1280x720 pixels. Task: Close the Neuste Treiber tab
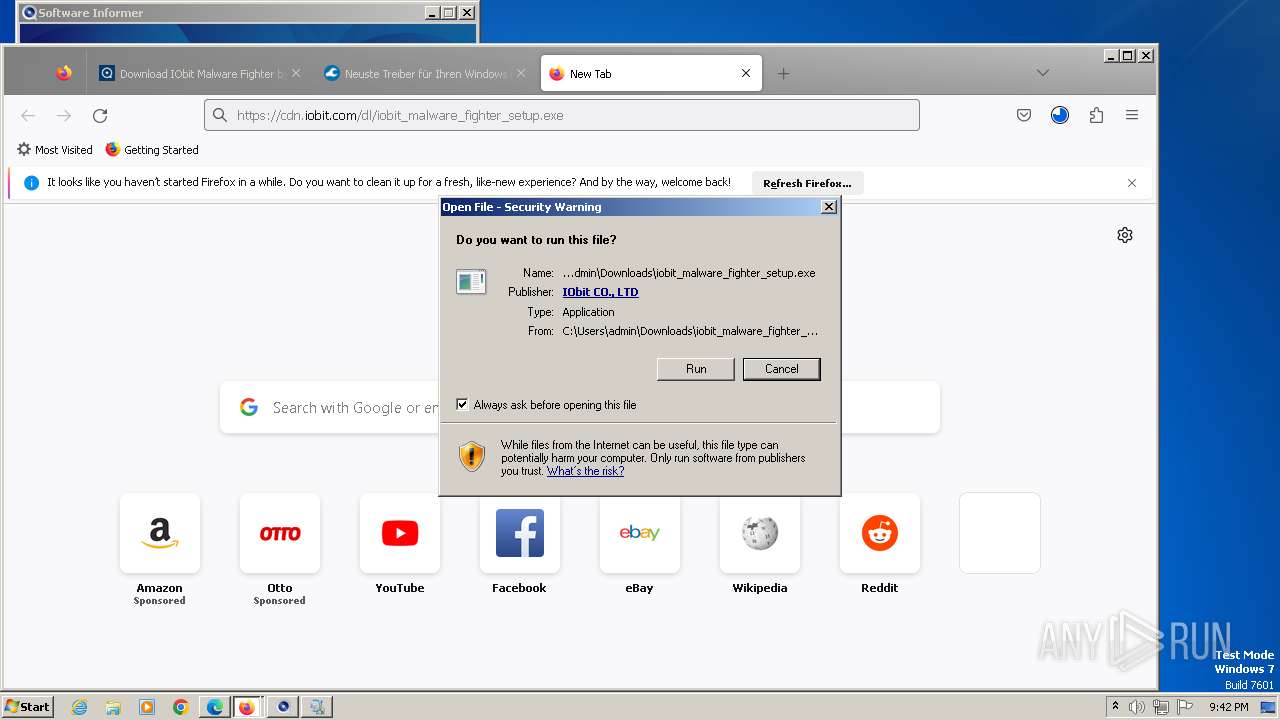[520, 73]
